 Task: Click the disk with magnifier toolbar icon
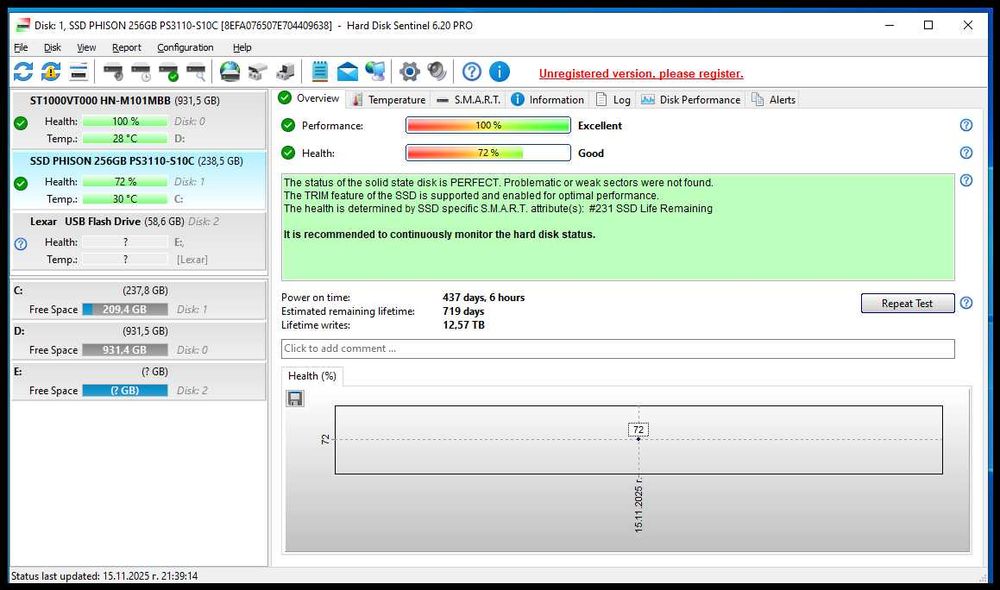point(196,72)
